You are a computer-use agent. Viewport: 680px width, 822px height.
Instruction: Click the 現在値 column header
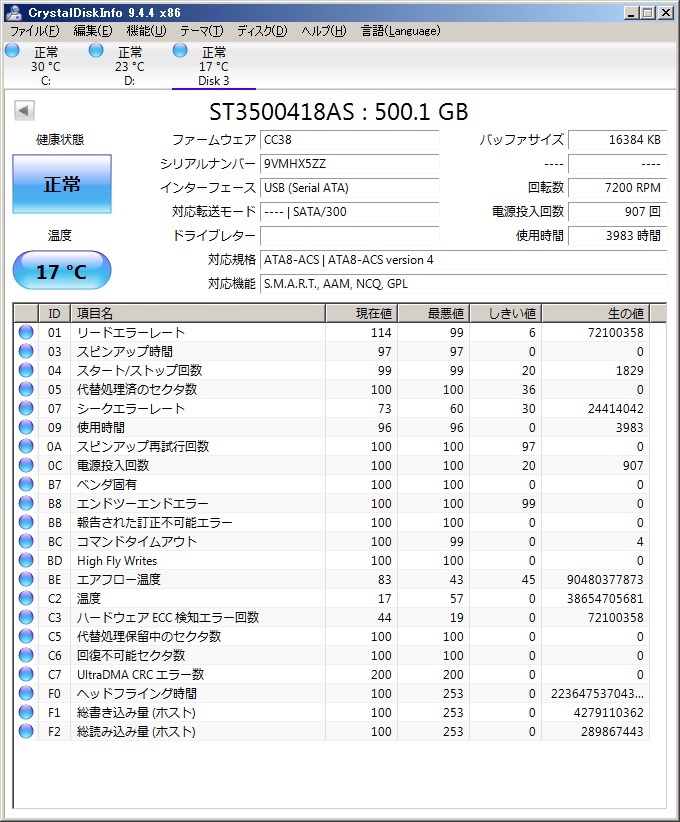362,313
